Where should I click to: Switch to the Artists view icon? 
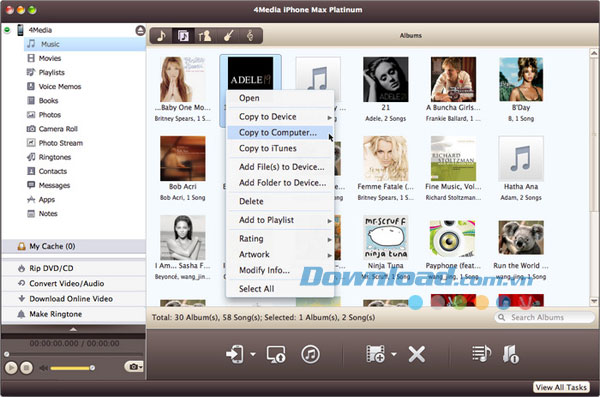205,36
